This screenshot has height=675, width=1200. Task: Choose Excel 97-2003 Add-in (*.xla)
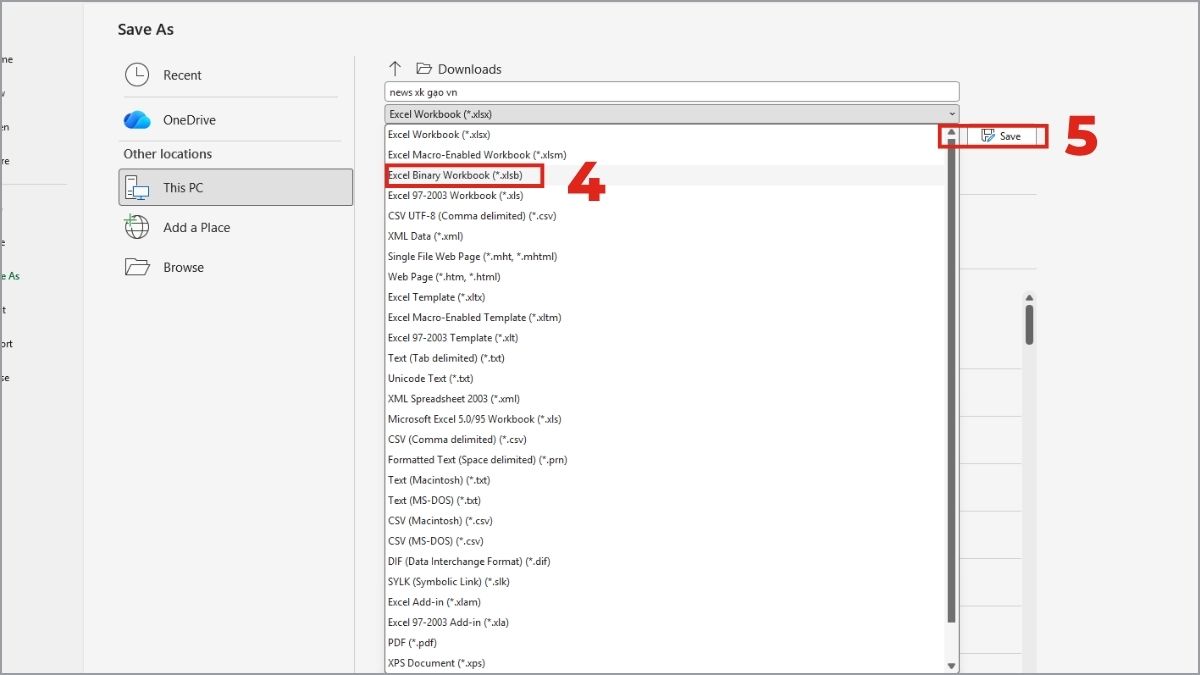665,623
